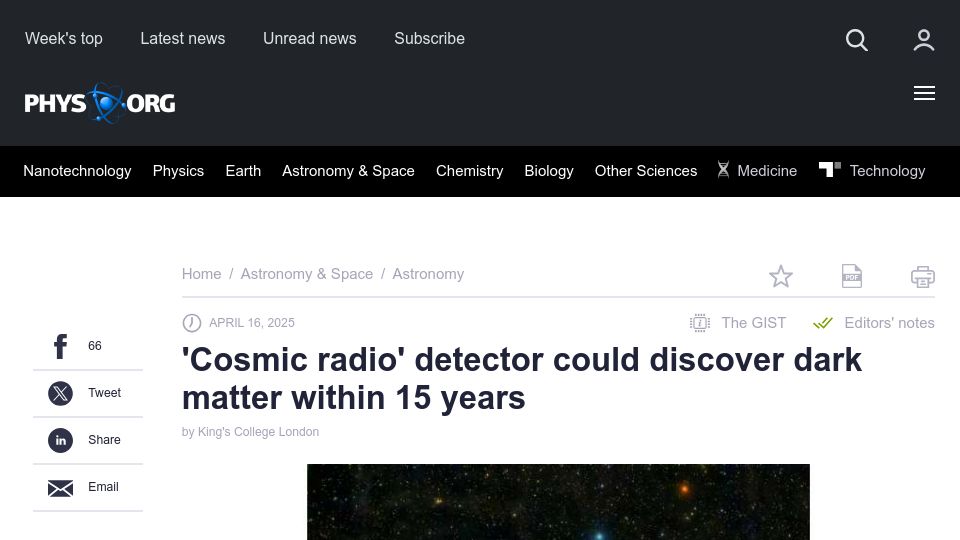Click the Email share label
The image size is (960, 540).
(x=103, y=487)
